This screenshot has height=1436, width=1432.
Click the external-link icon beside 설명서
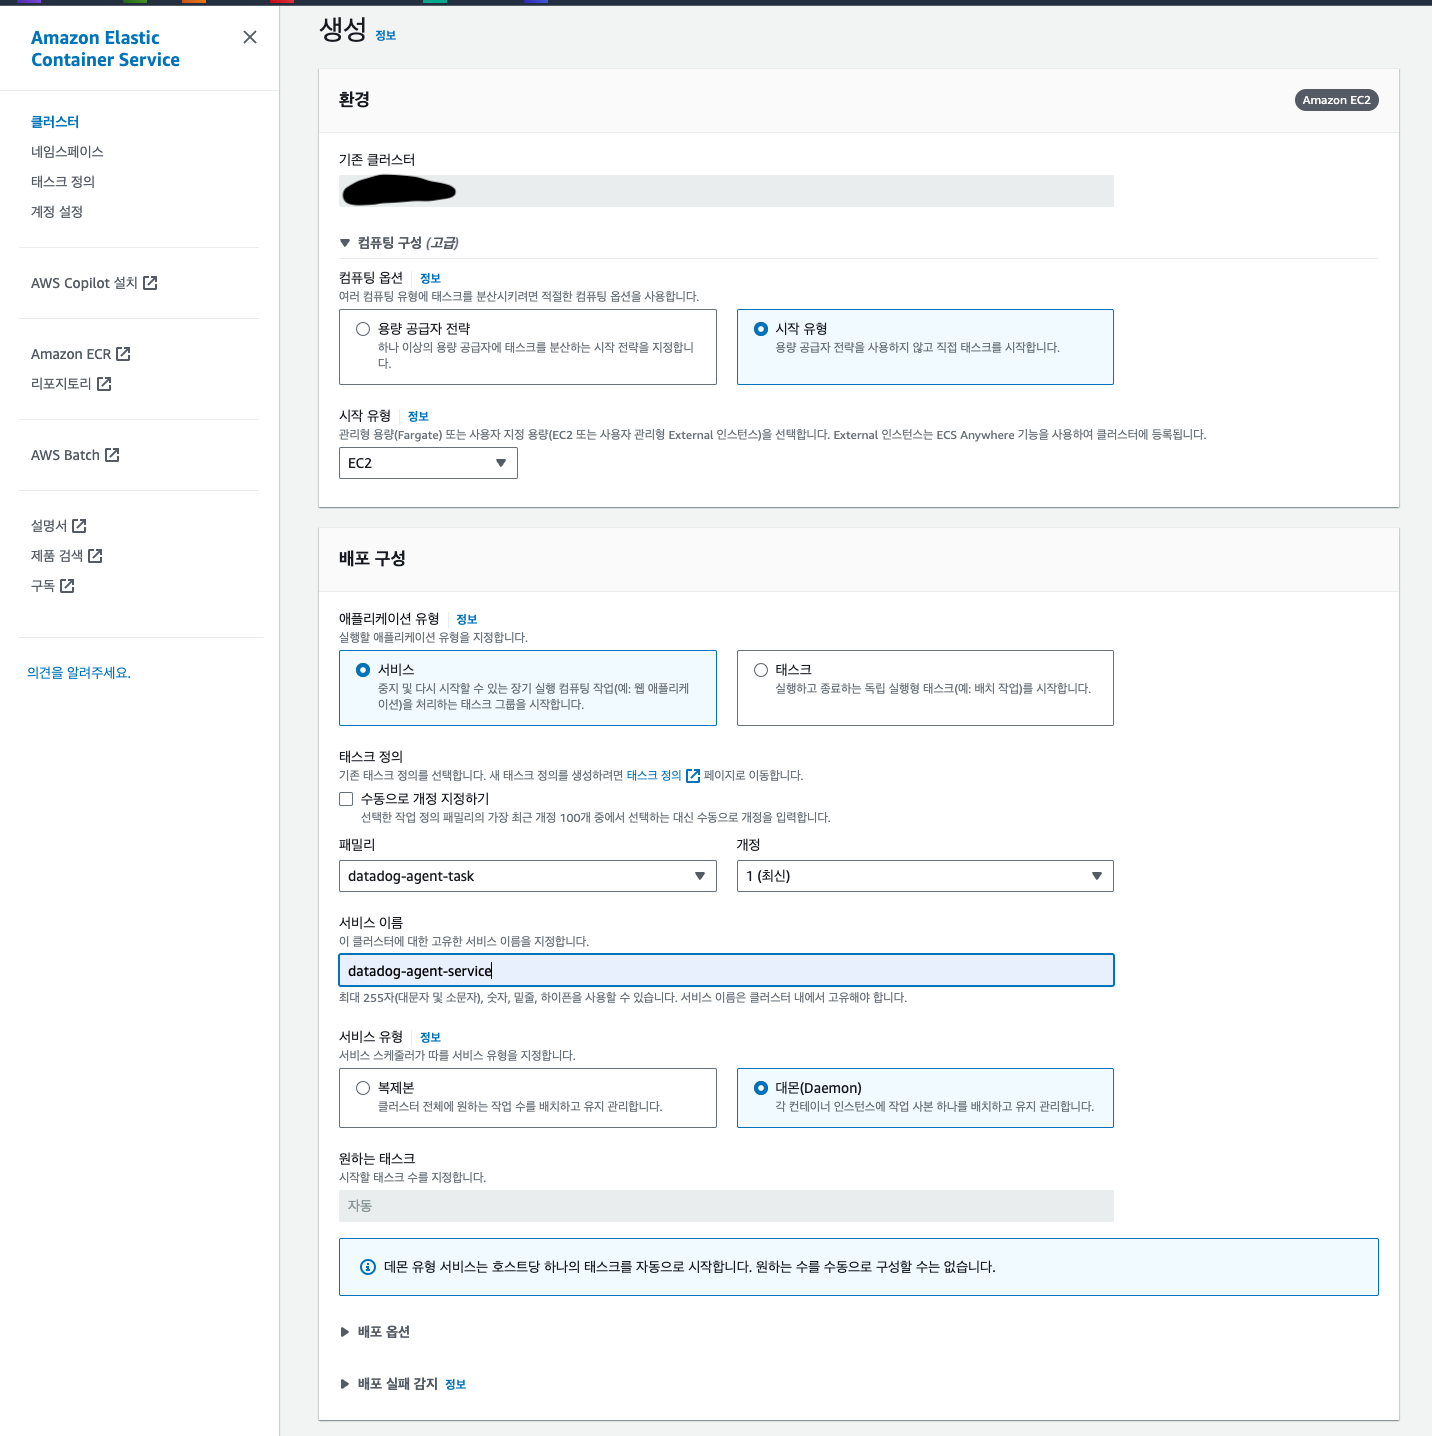(79, 525)
